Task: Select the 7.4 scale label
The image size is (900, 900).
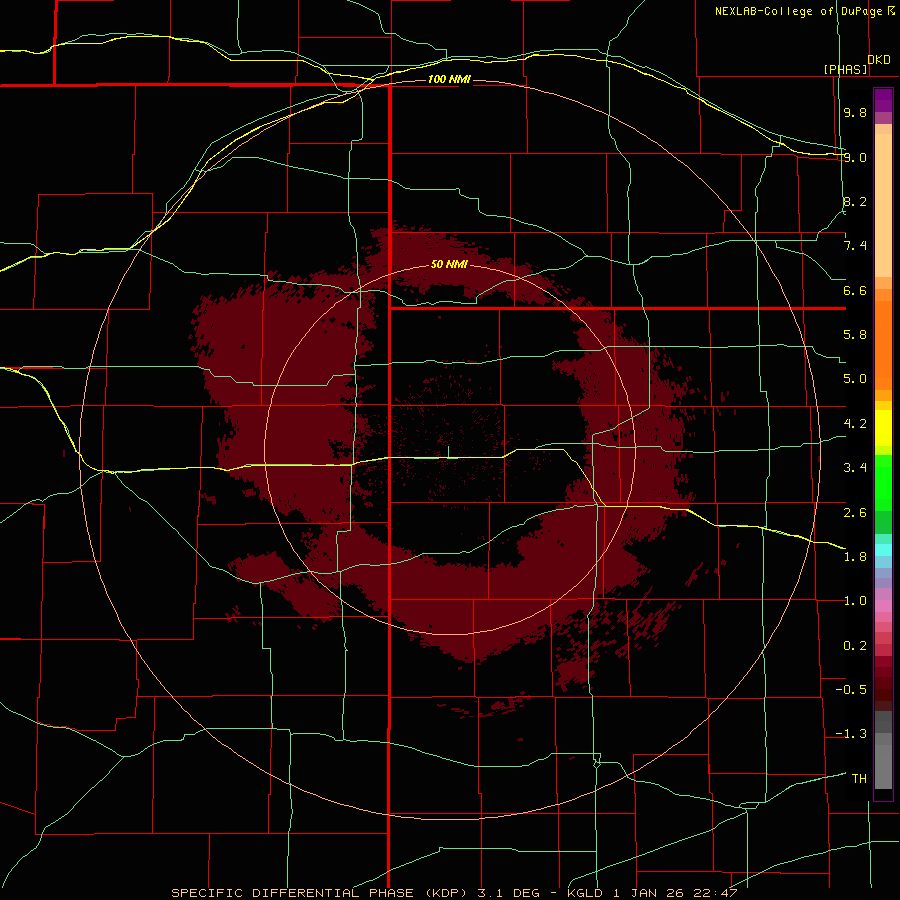Action: (x=855, y=246)
